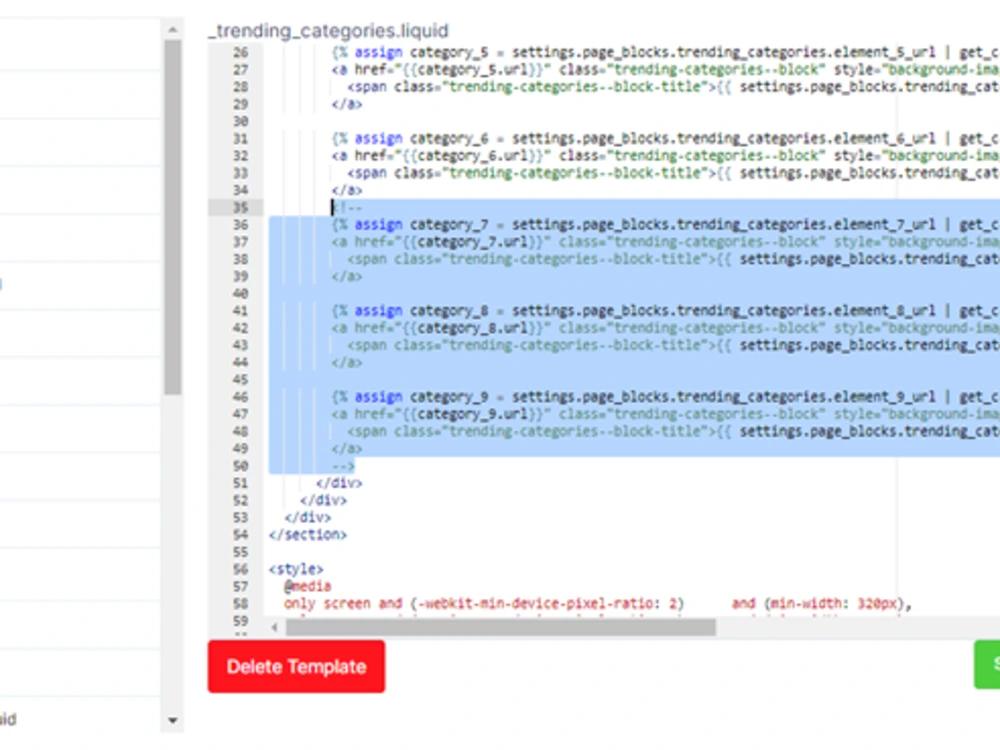Screen dimensions: 1000x750
Task: Click the </a> closing tag on line 44
Action: pyautogui.click(x=347, y=362)
